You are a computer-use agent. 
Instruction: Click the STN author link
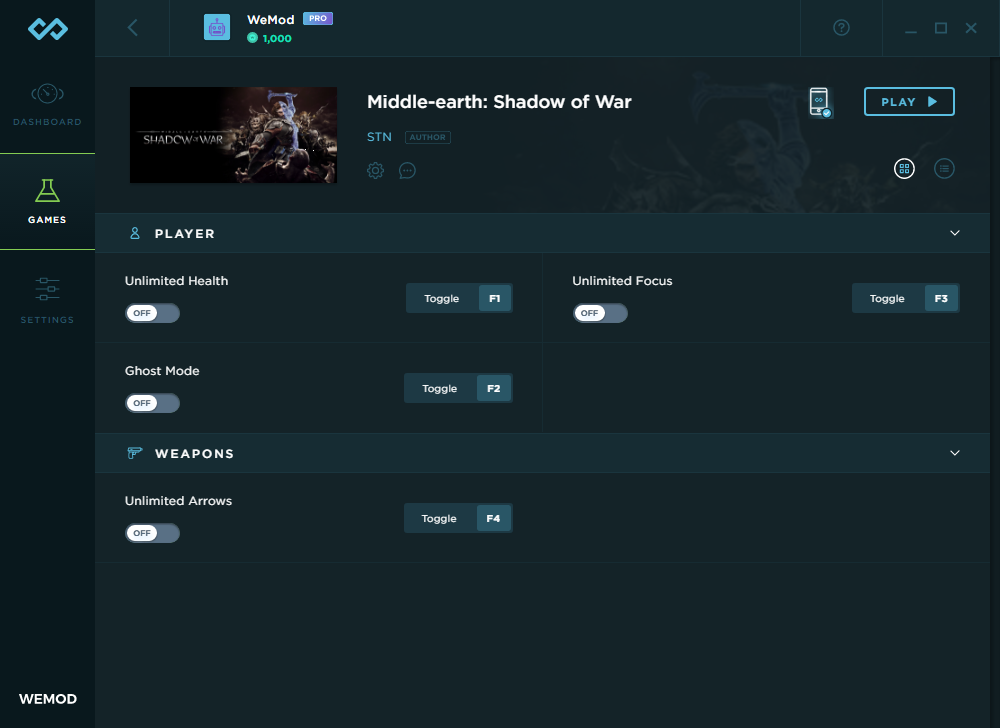click(379, 137)
